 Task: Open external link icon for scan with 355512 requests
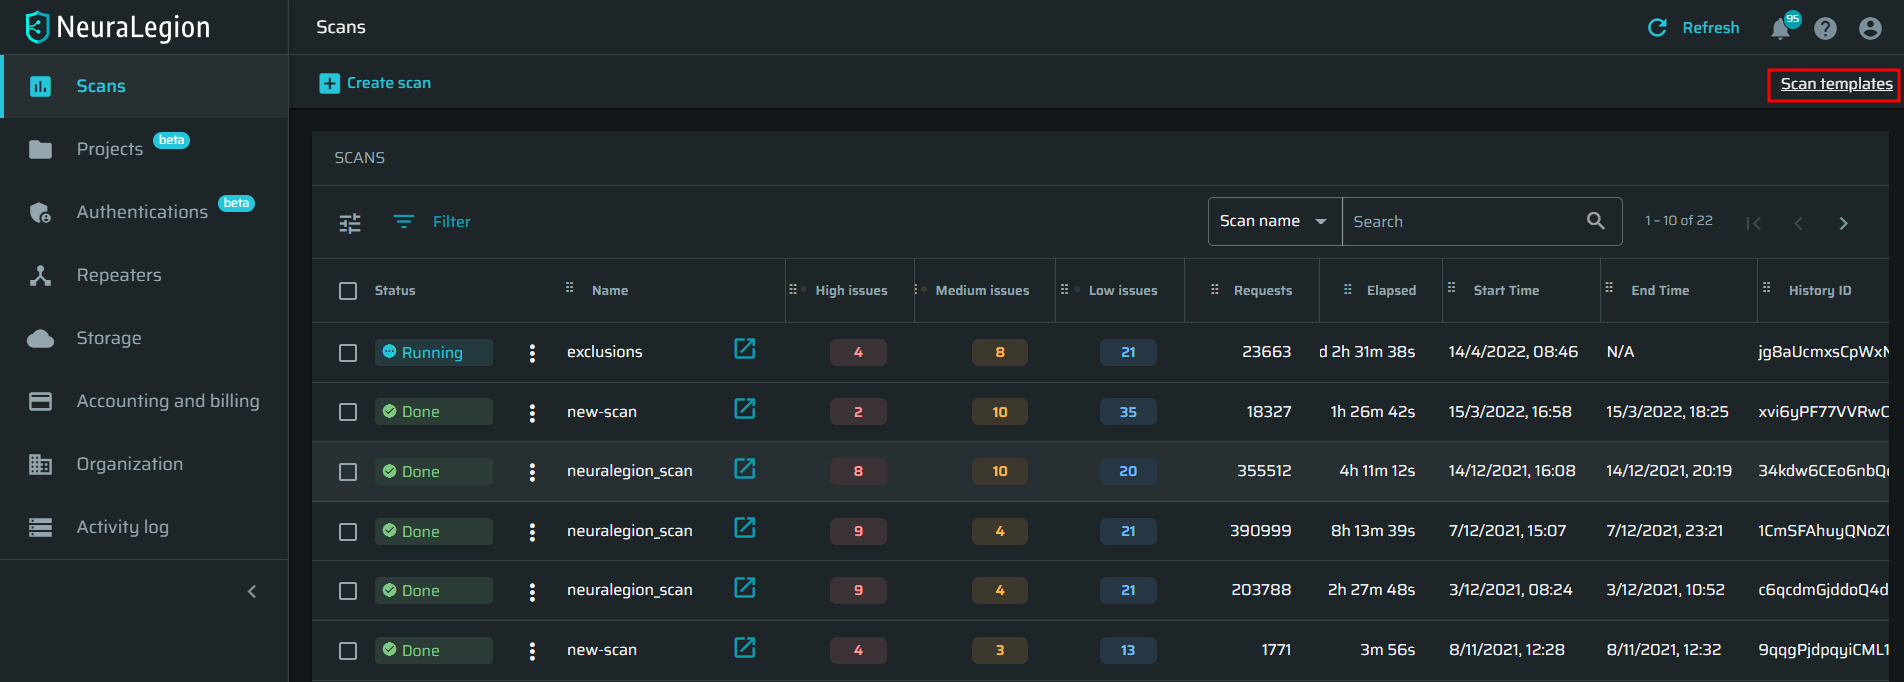(x=745, y=468)
